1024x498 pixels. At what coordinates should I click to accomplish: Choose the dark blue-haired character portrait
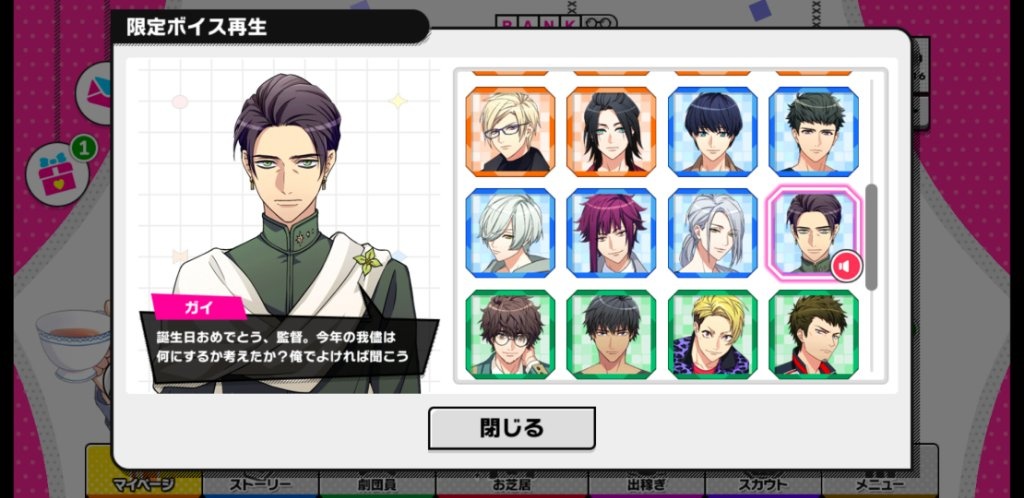[x=712, y=132]
